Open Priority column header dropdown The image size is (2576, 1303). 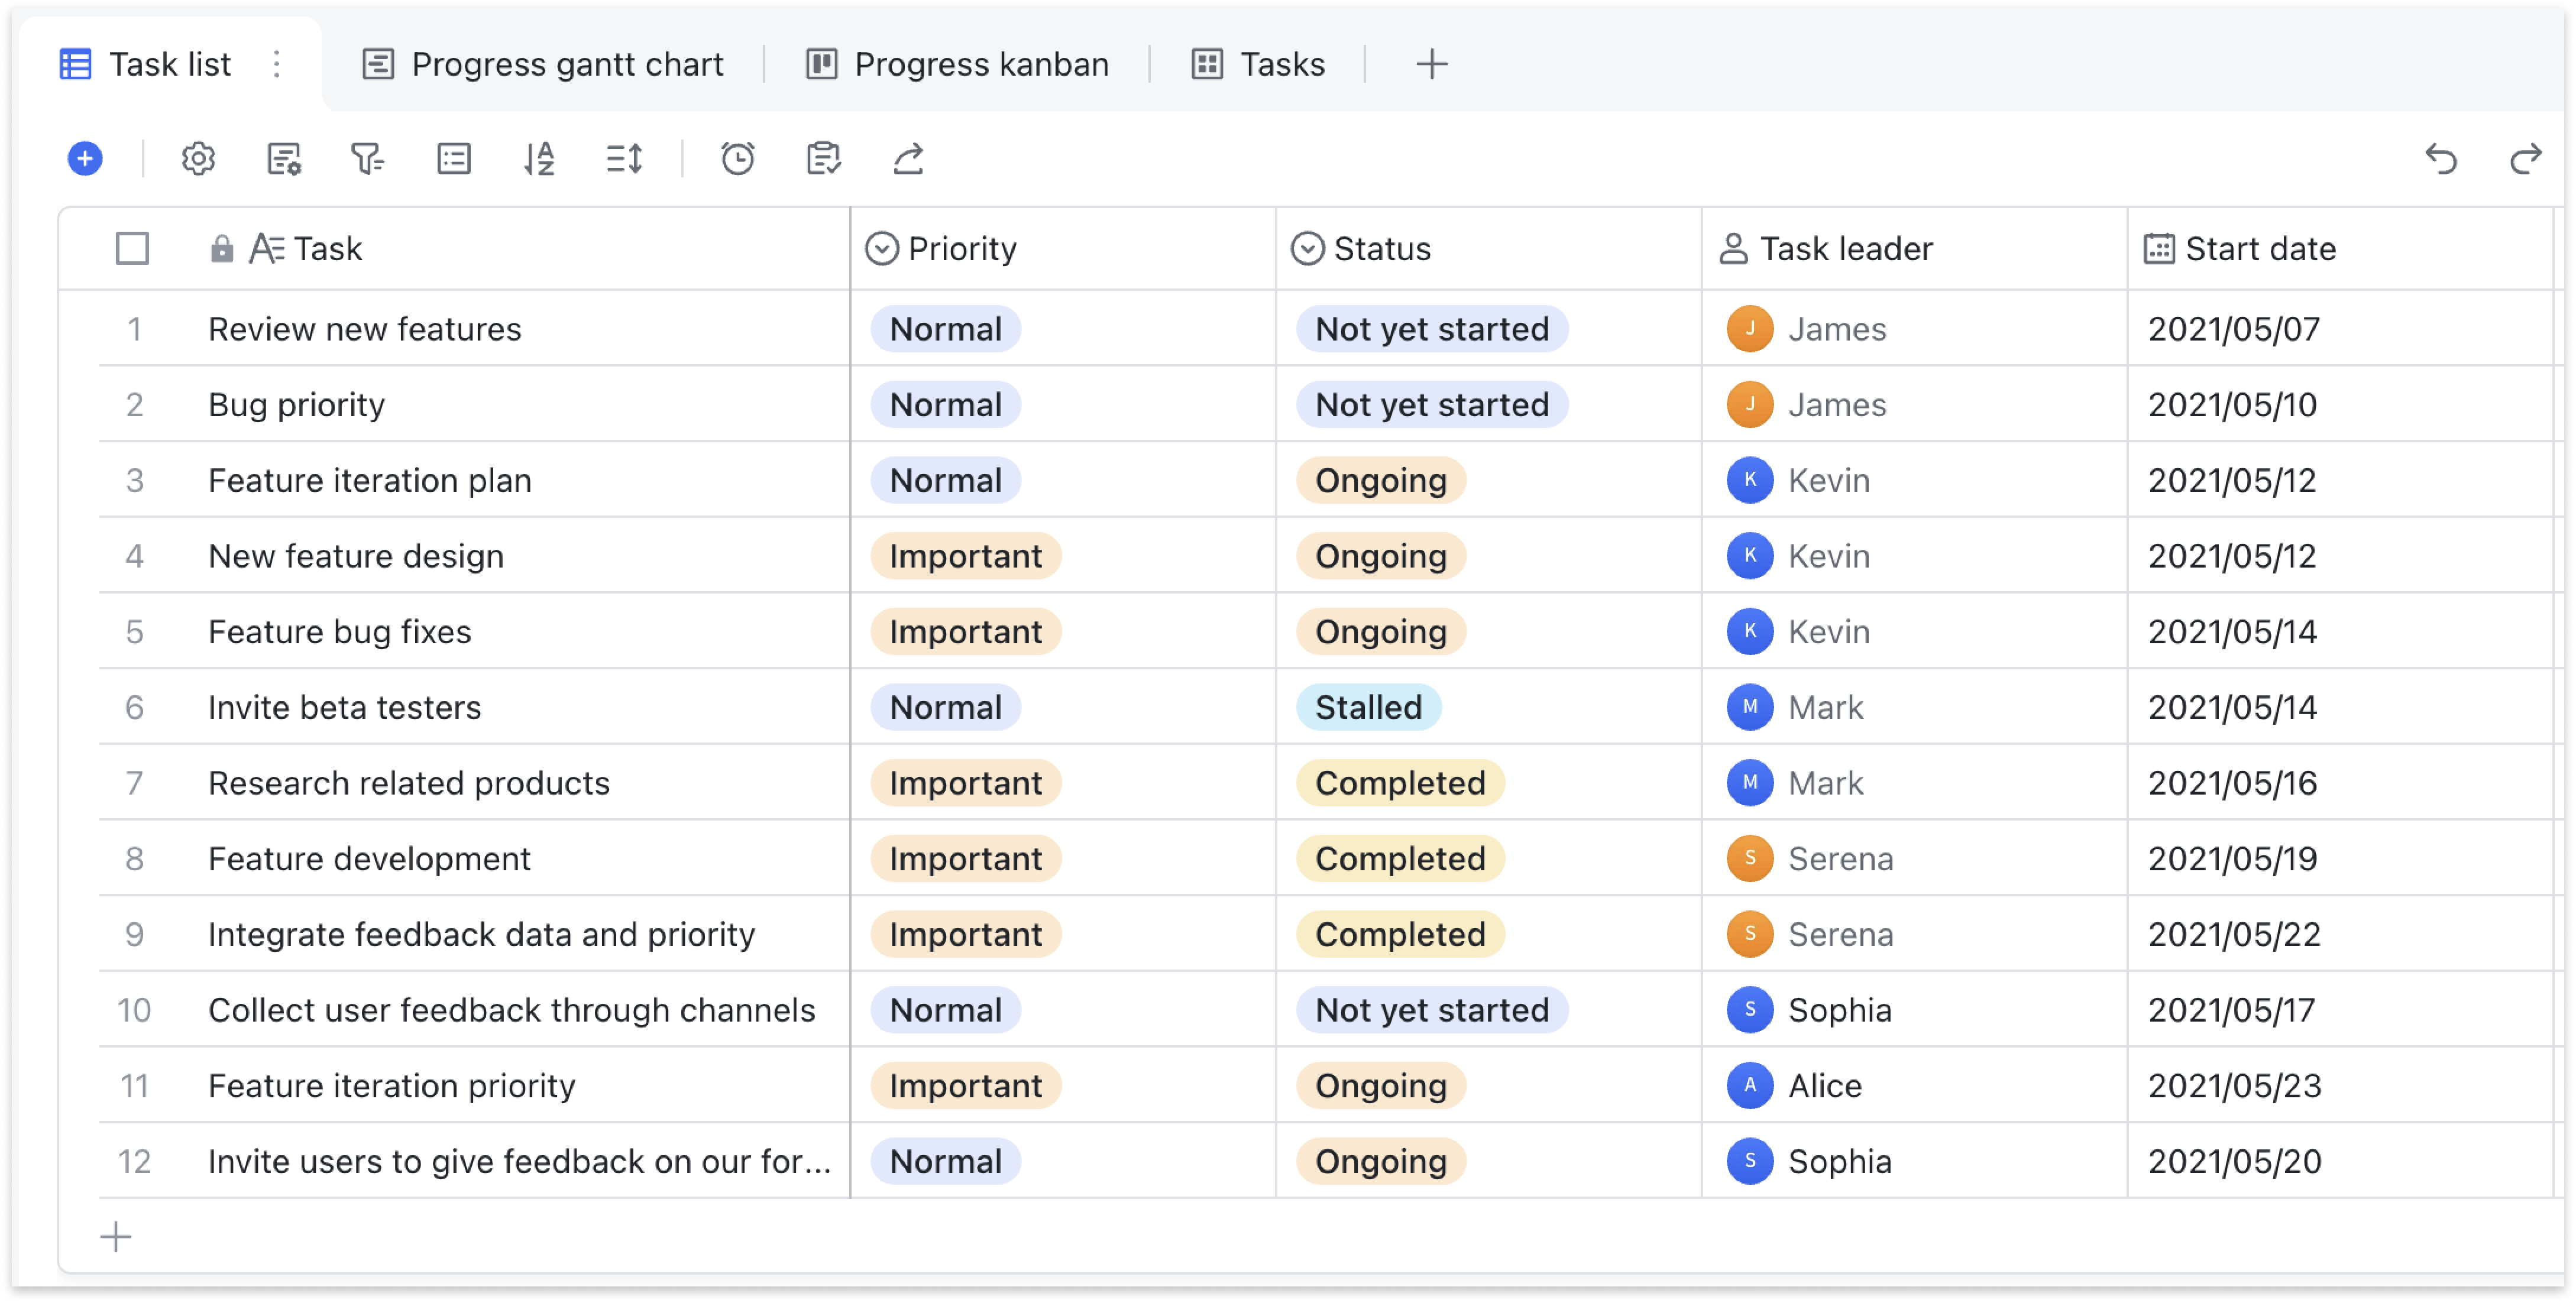[882, 248]
